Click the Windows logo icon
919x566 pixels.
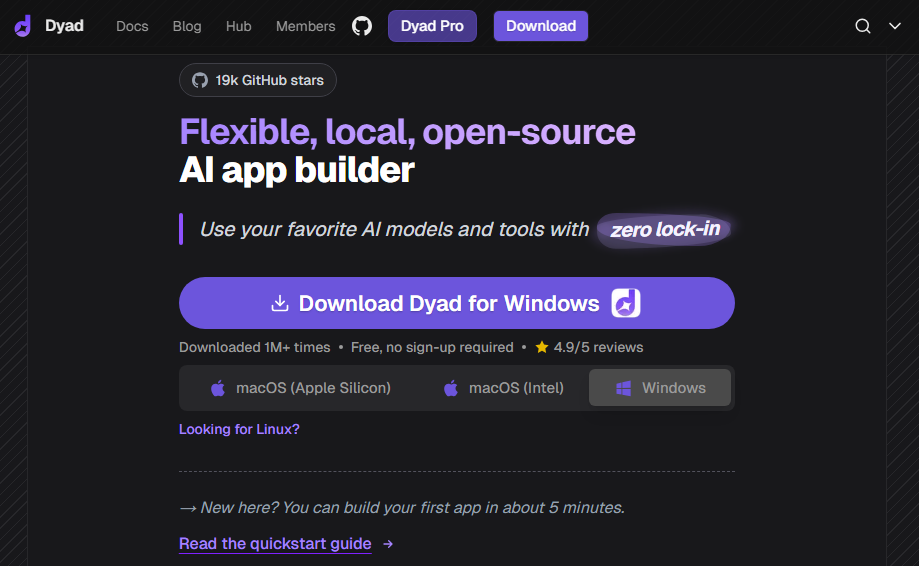623,388
